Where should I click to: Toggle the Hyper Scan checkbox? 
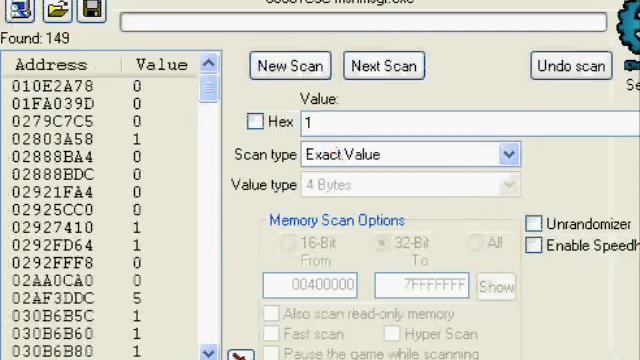[392, 333]
